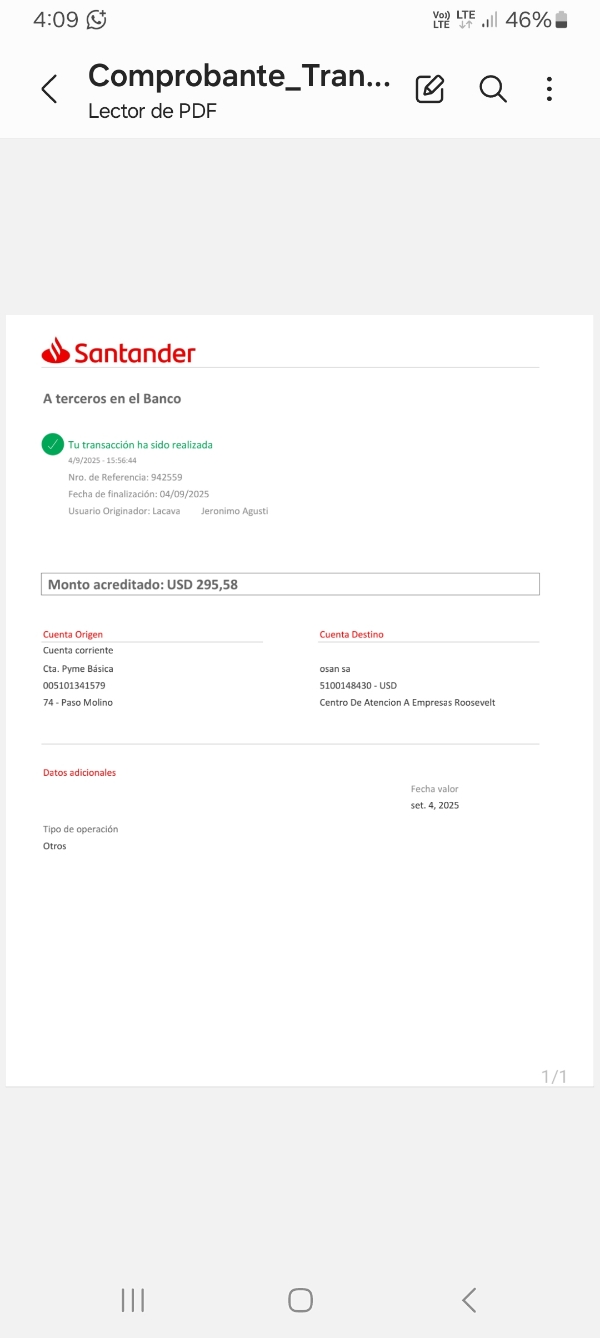
Task: Tap the 'Lector de PDF' subtitle
Action: 152,111
